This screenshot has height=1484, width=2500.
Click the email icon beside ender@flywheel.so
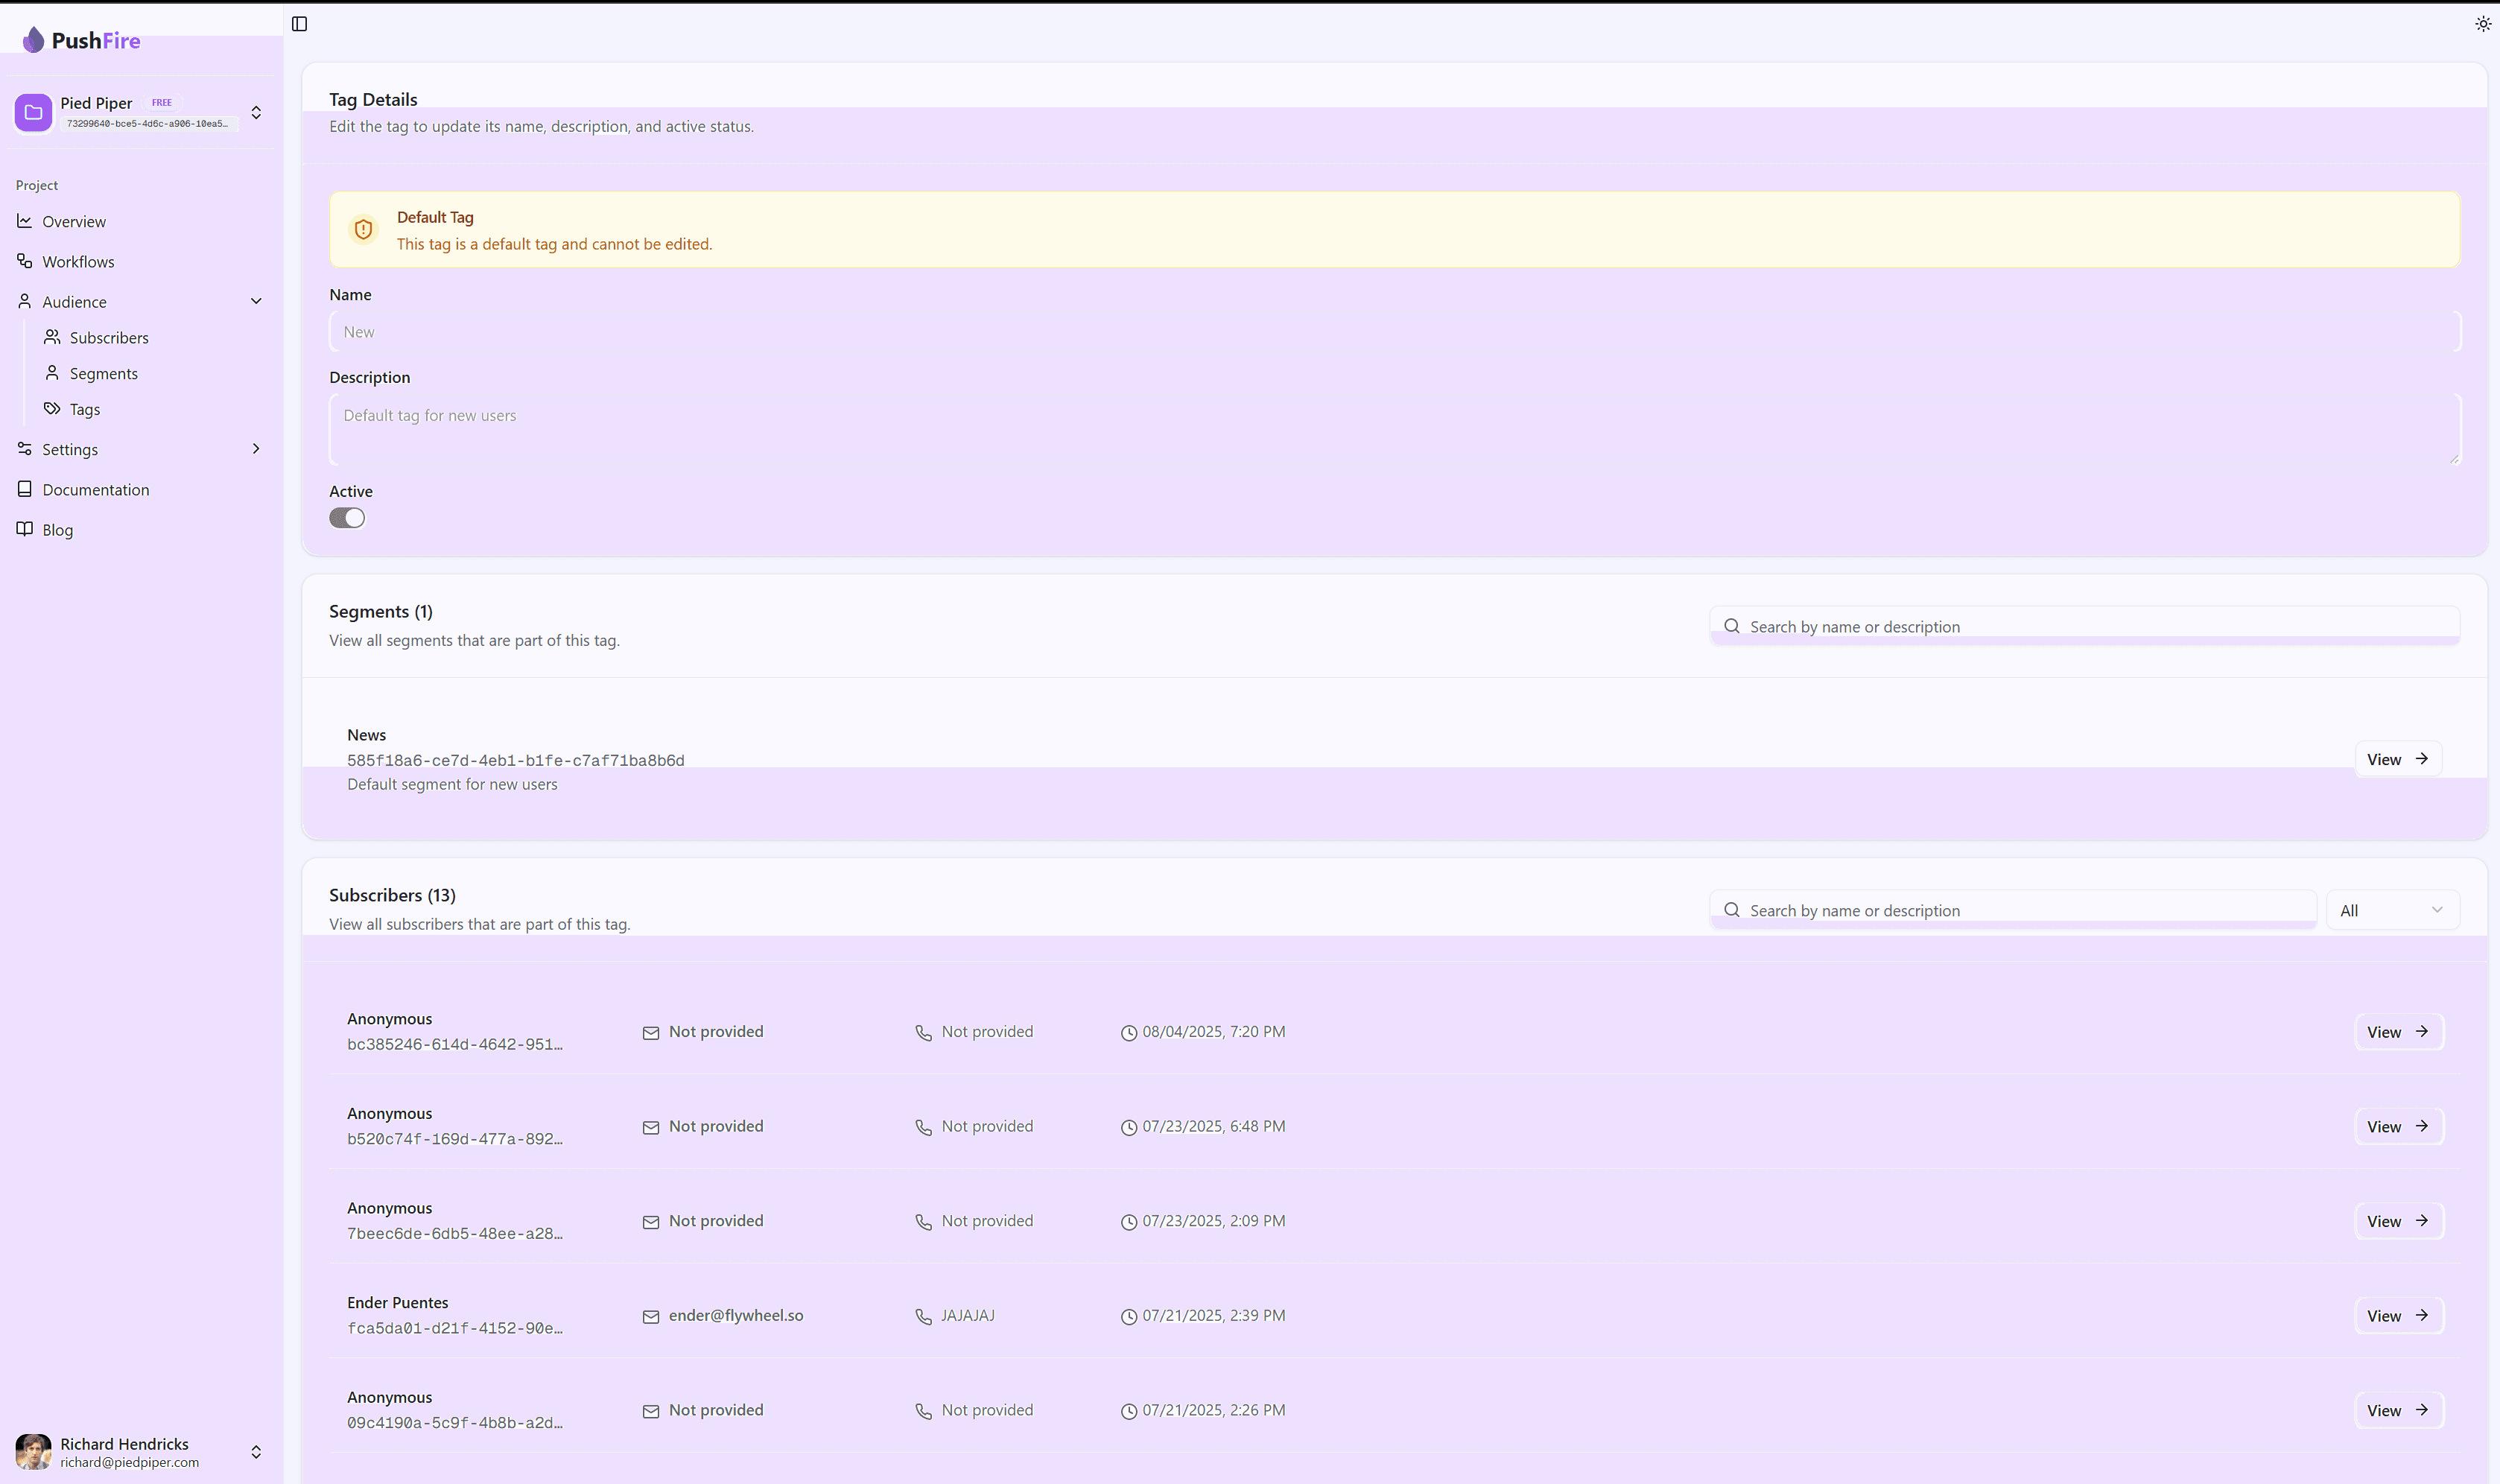(650, 1316)
